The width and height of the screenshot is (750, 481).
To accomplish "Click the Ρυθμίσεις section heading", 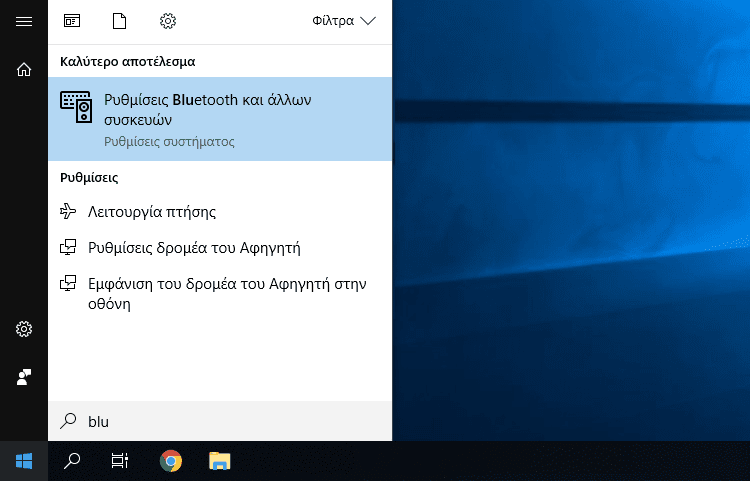I will click(x=89, y=178).
